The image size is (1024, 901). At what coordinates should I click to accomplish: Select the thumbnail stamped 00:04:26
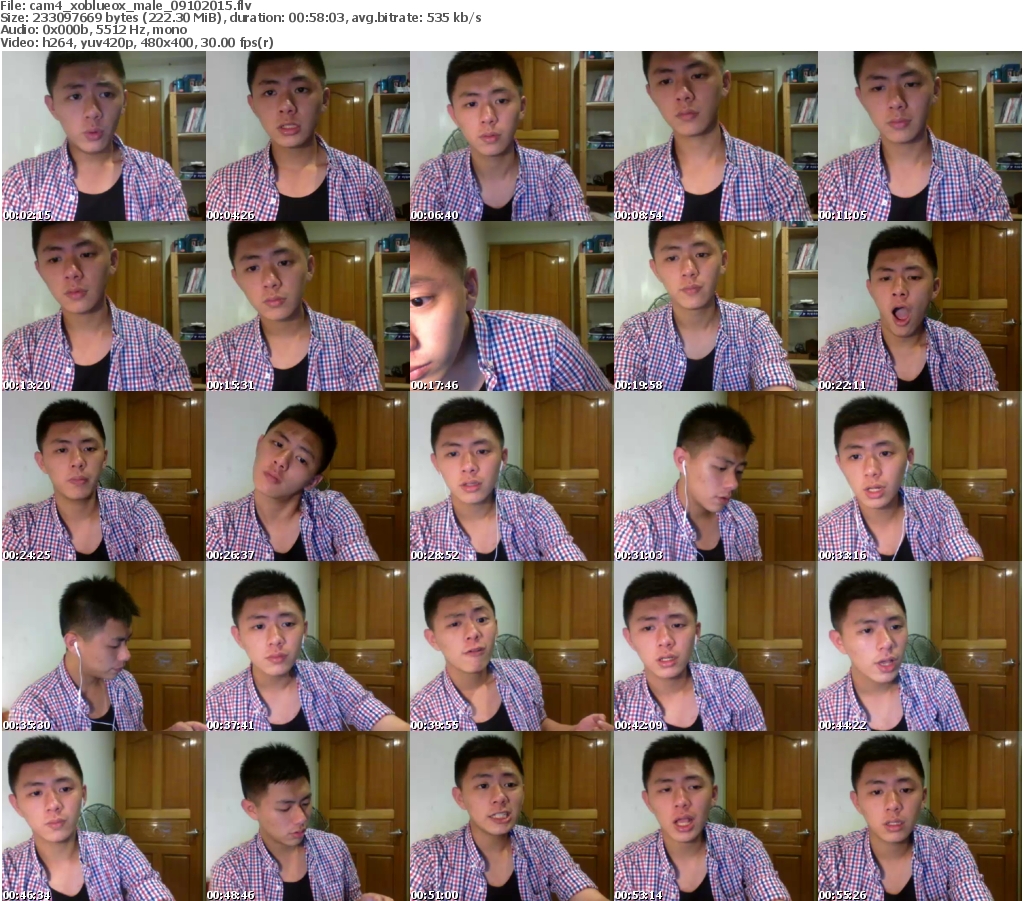tap(308, 136)
